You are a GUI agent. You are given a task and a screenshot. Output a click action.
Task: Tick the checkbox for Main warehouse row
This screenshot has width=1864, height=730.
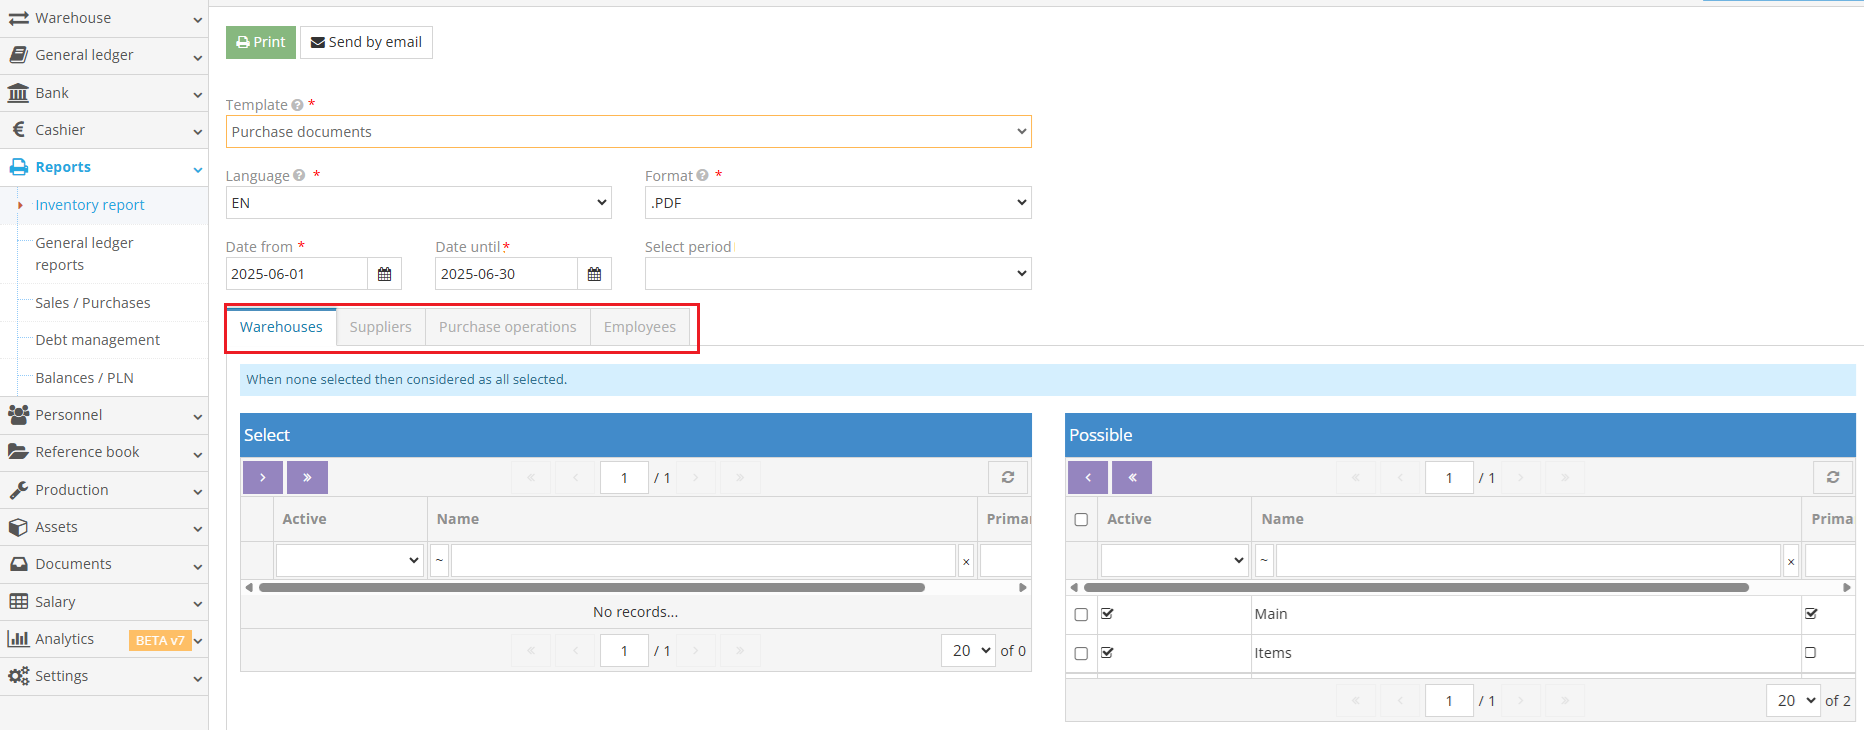coord(1081,614)
